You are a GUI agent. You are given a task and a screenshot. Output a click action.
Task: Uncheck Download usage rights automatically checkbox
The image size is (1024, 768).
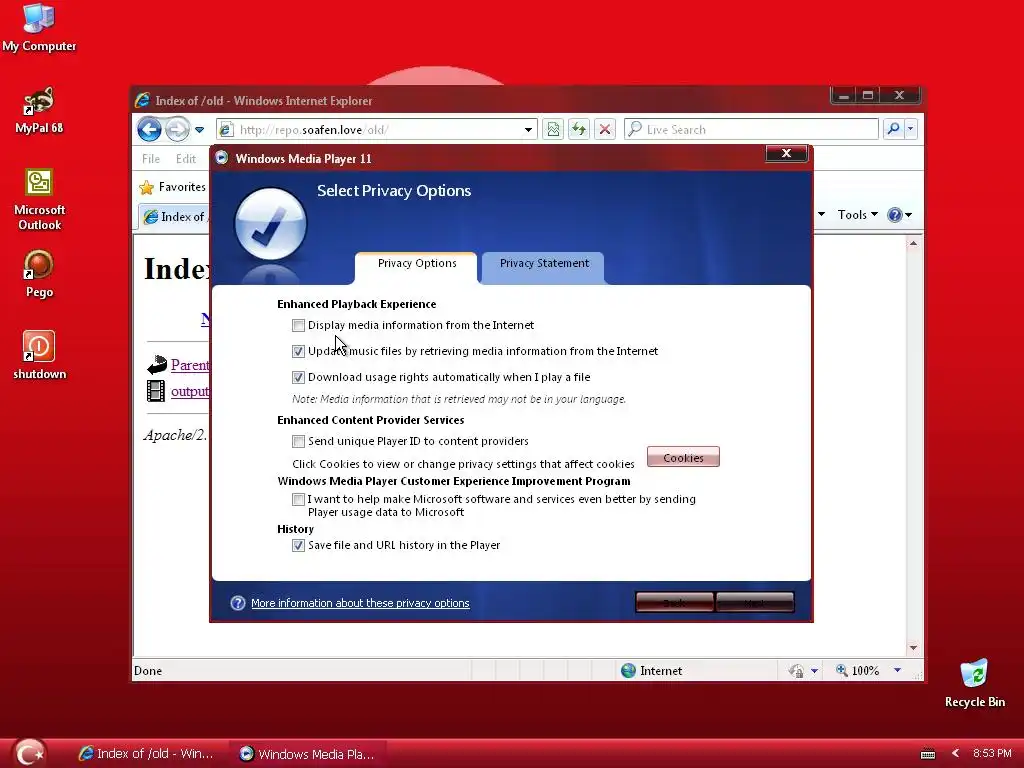298,377
